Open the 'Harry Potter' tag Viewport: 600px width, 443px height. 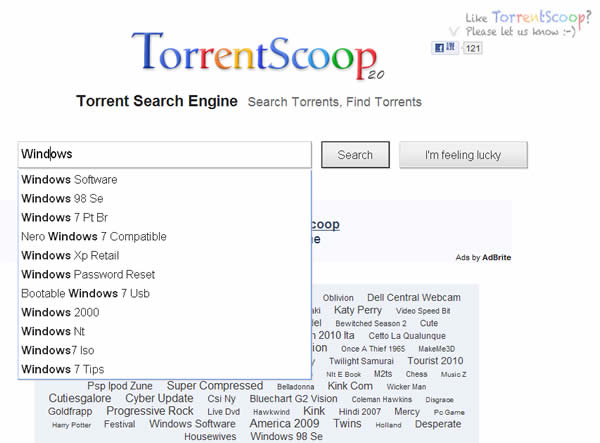(72, 425)
